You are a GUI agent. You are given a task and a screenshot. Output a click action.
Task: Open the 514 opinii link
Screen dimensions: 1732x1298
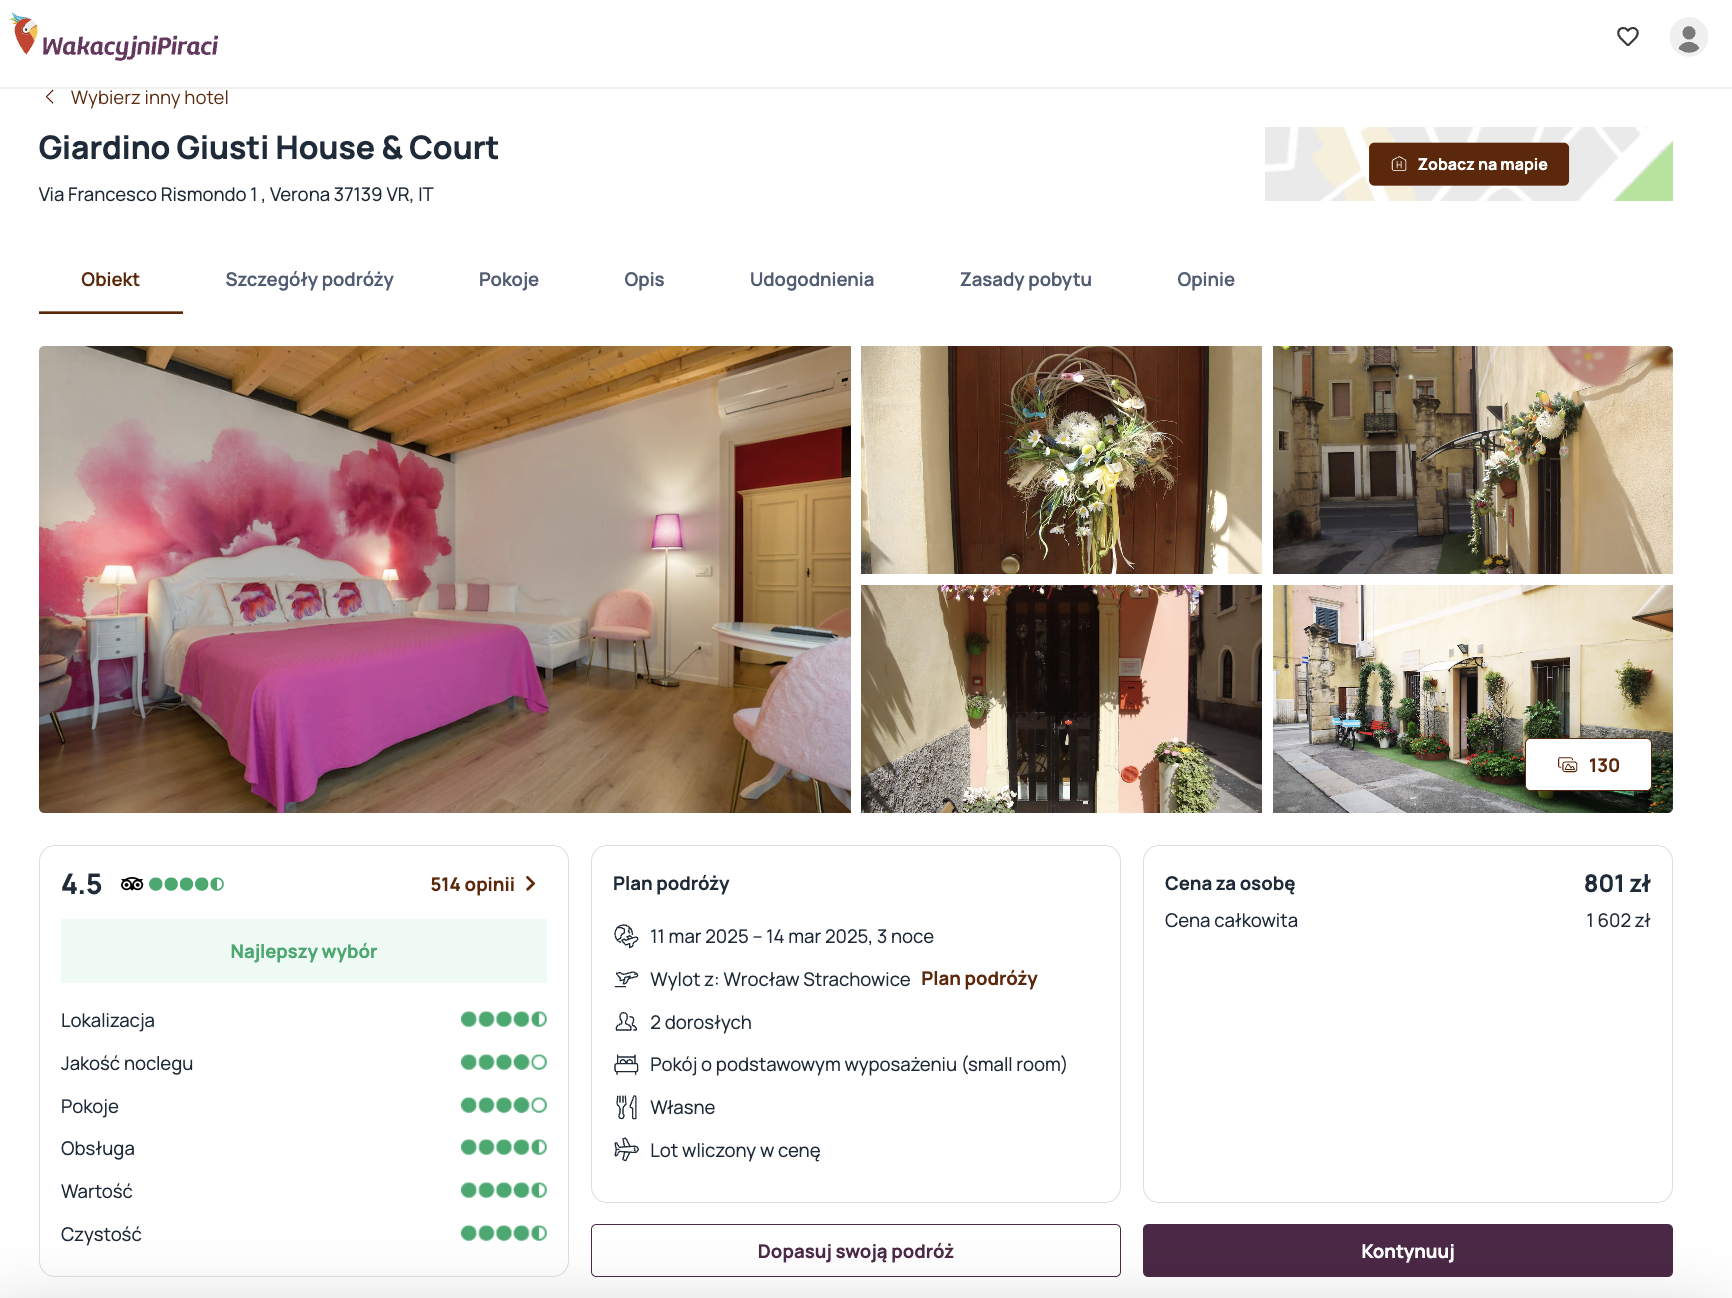click(x=473, y=884)
